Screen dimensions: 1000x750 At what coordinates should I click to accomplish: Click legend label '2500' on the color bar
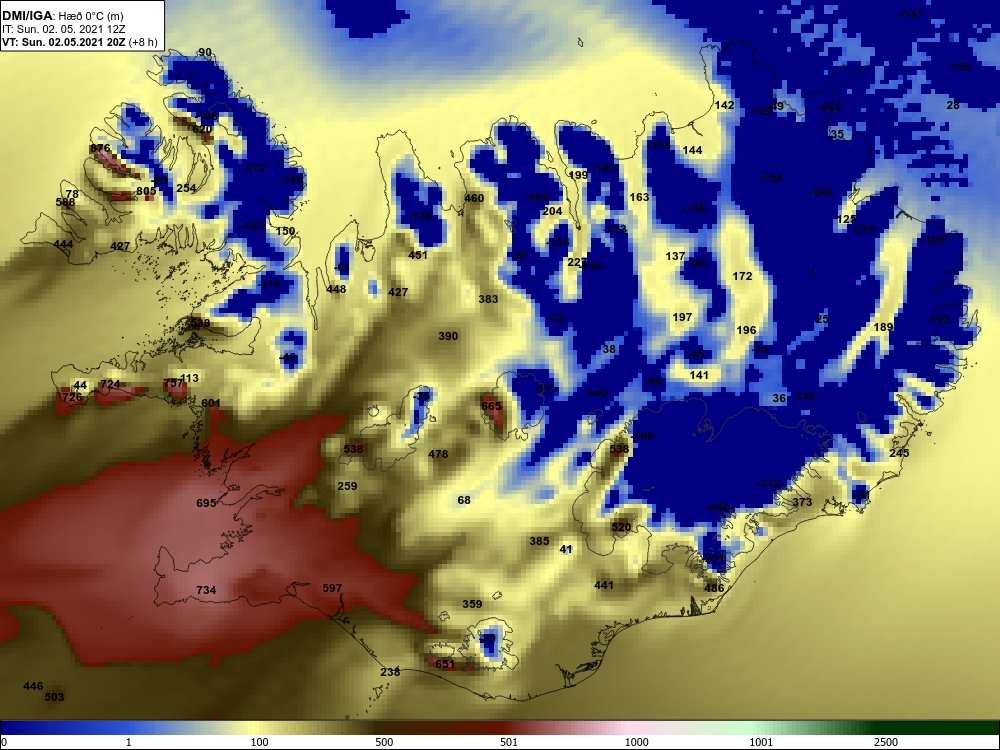(x=886, y=742)
